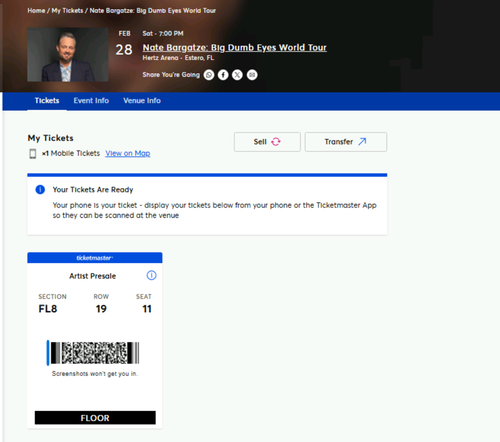Click the transfer arrow icon
500x442 pixels.
[x=362, y=142]
